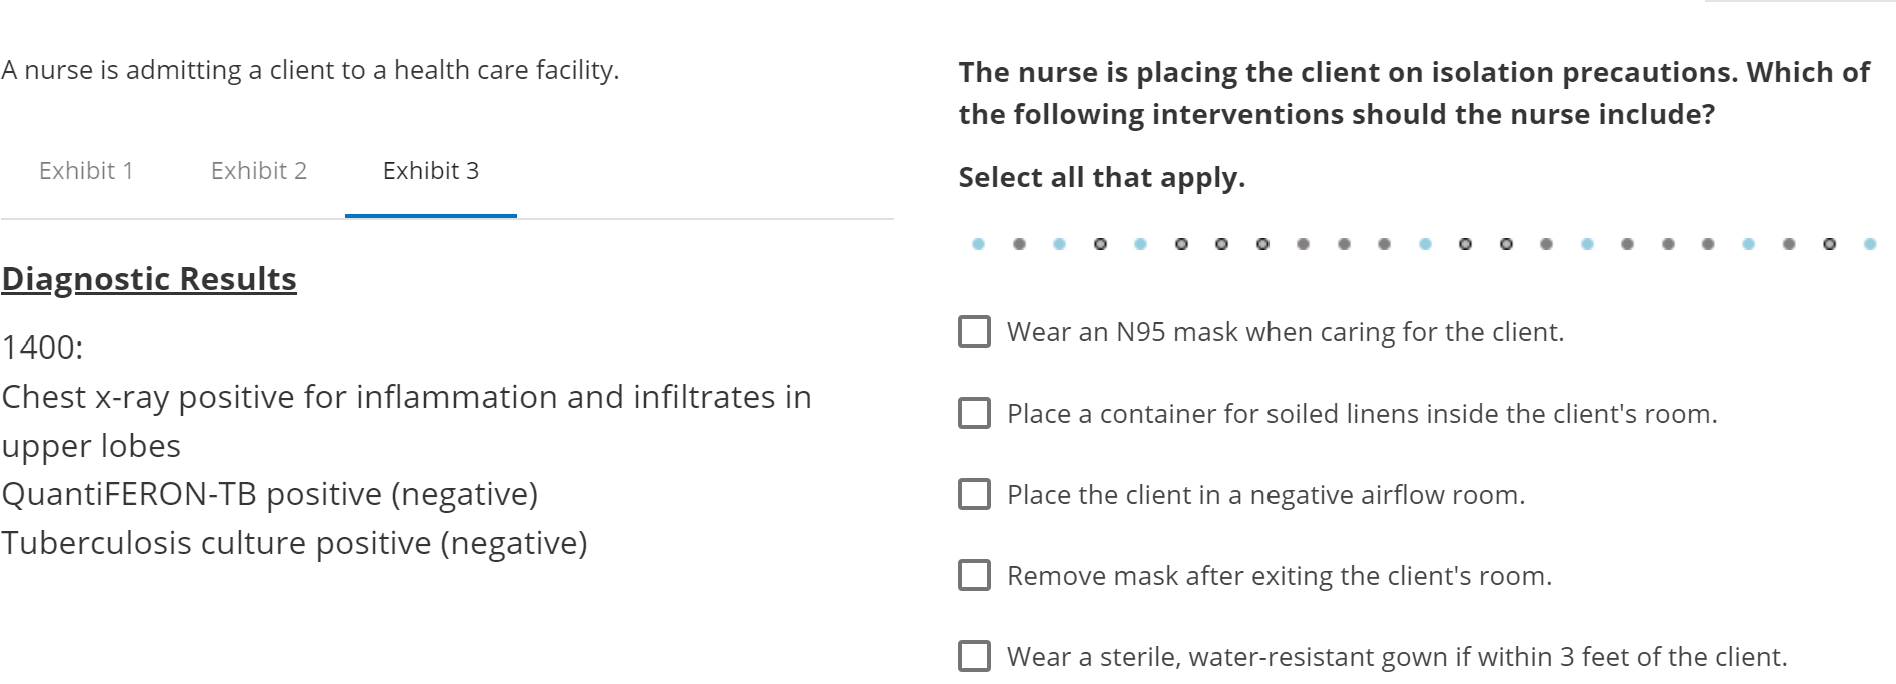The height and width of the screenshot is (684, 1896).
Task: Toggle the sterile water-resistant gown checkbox
Action: click(x=974, y=656)
